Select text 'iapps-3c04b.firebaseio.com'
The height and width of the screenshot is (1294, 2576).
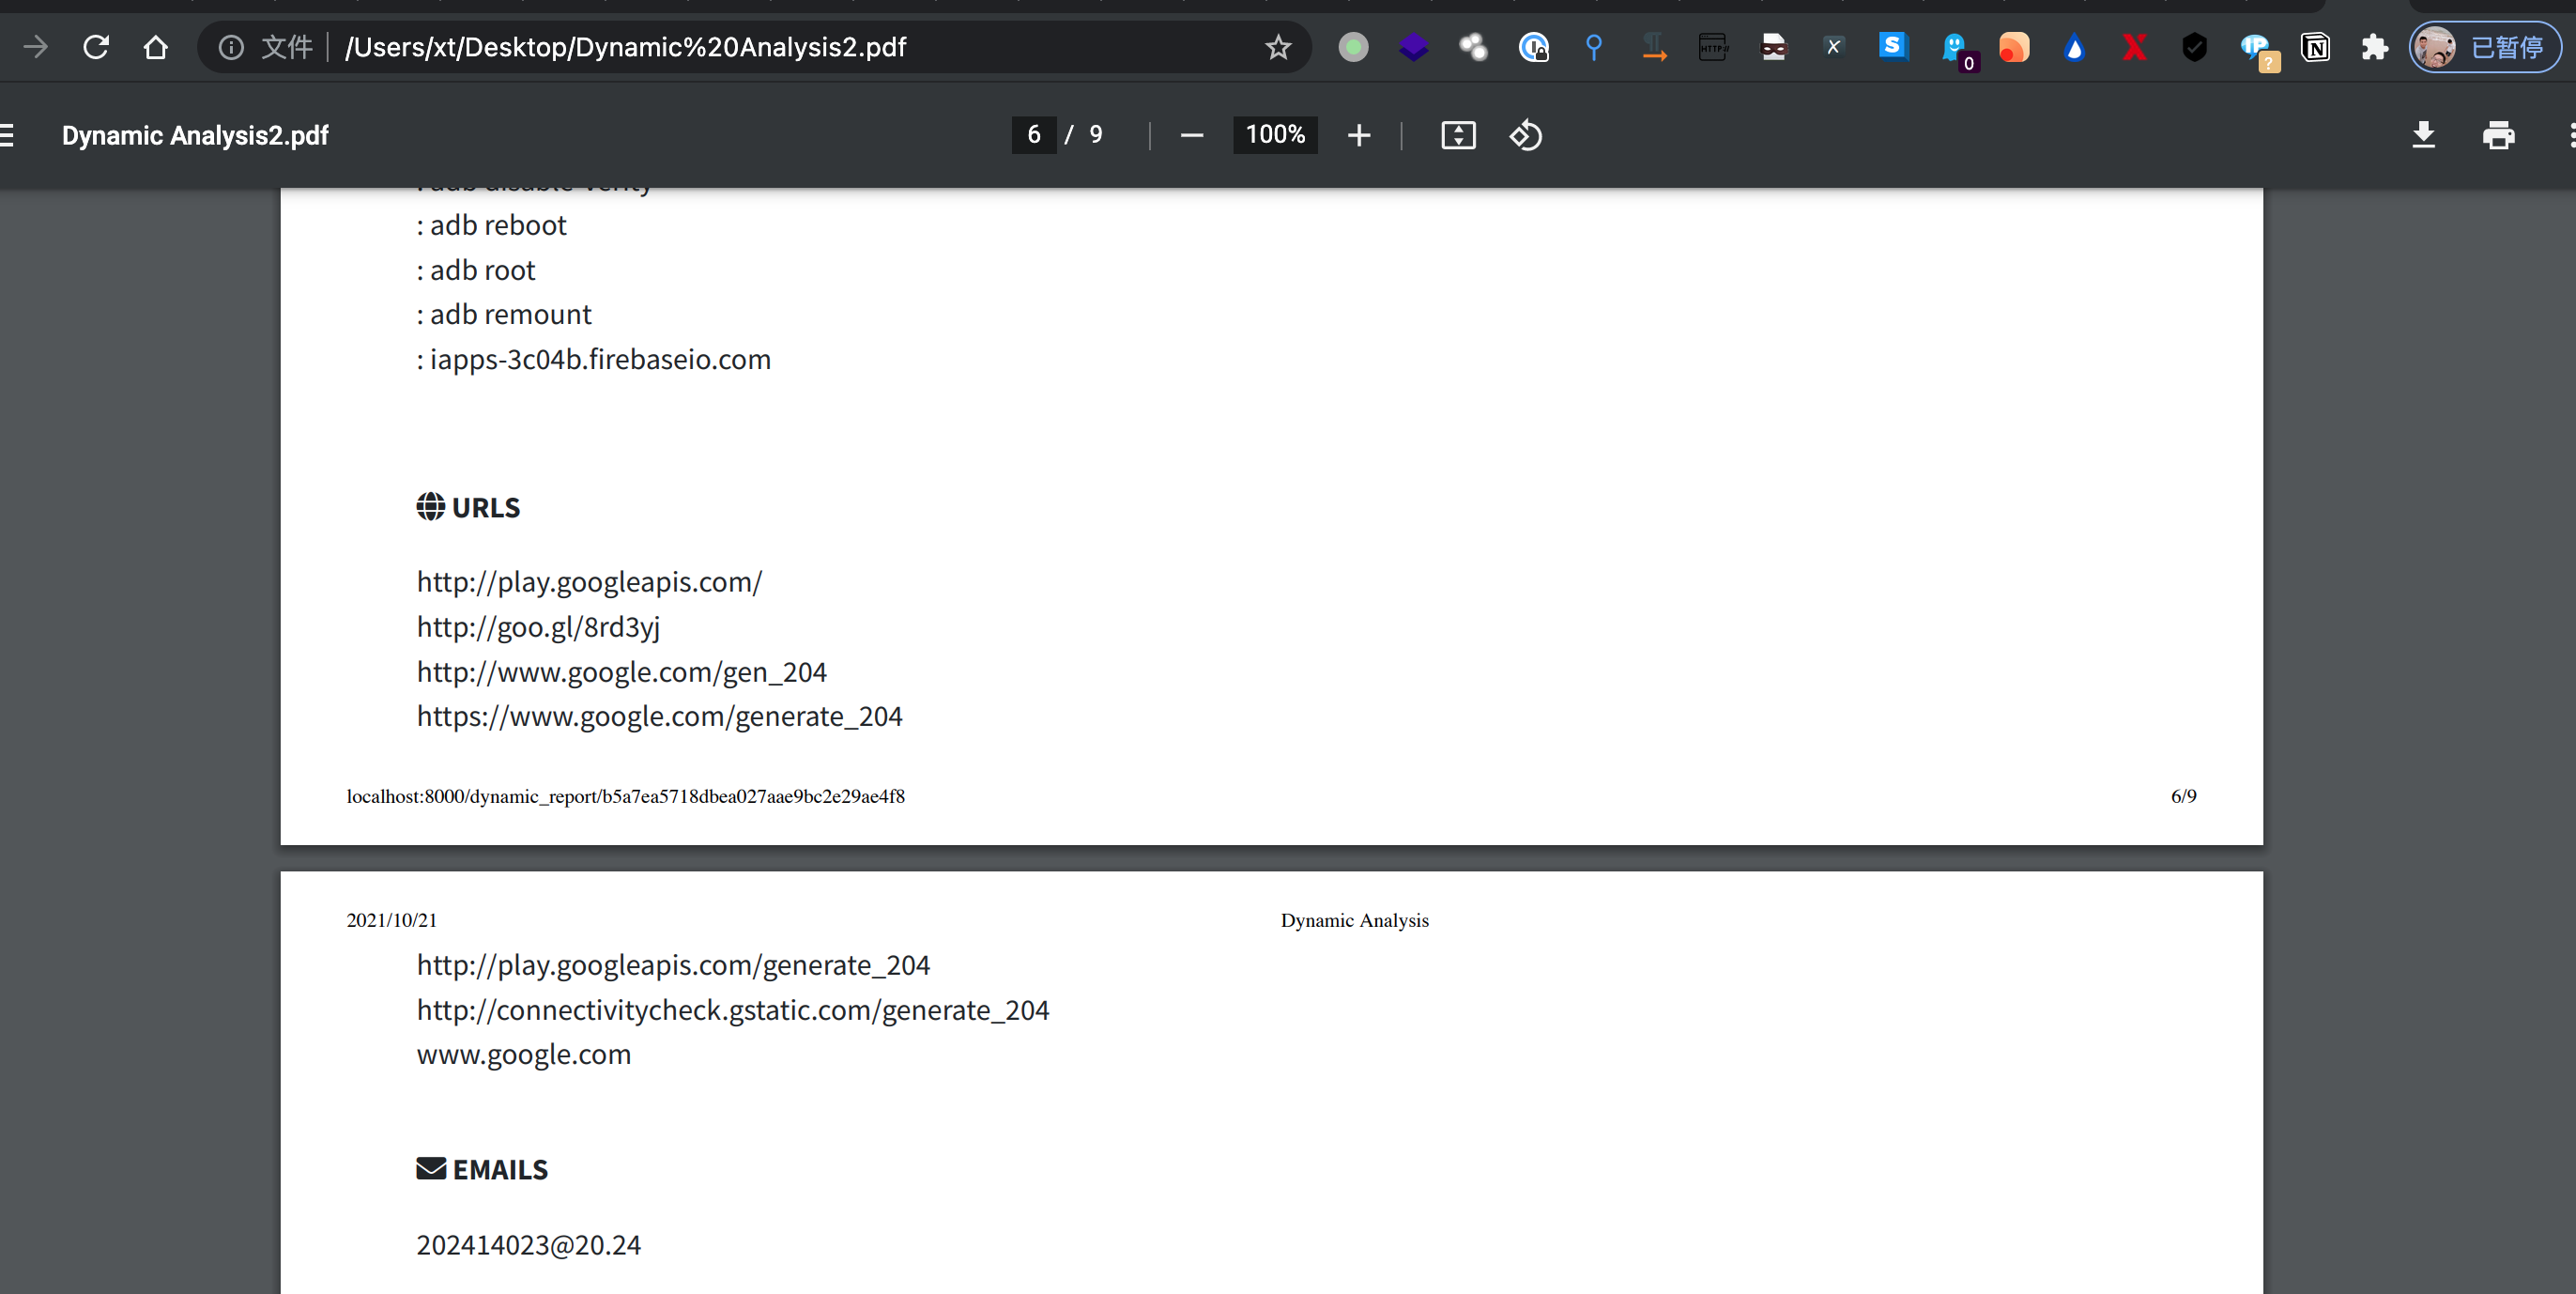[x=600, y=359]
